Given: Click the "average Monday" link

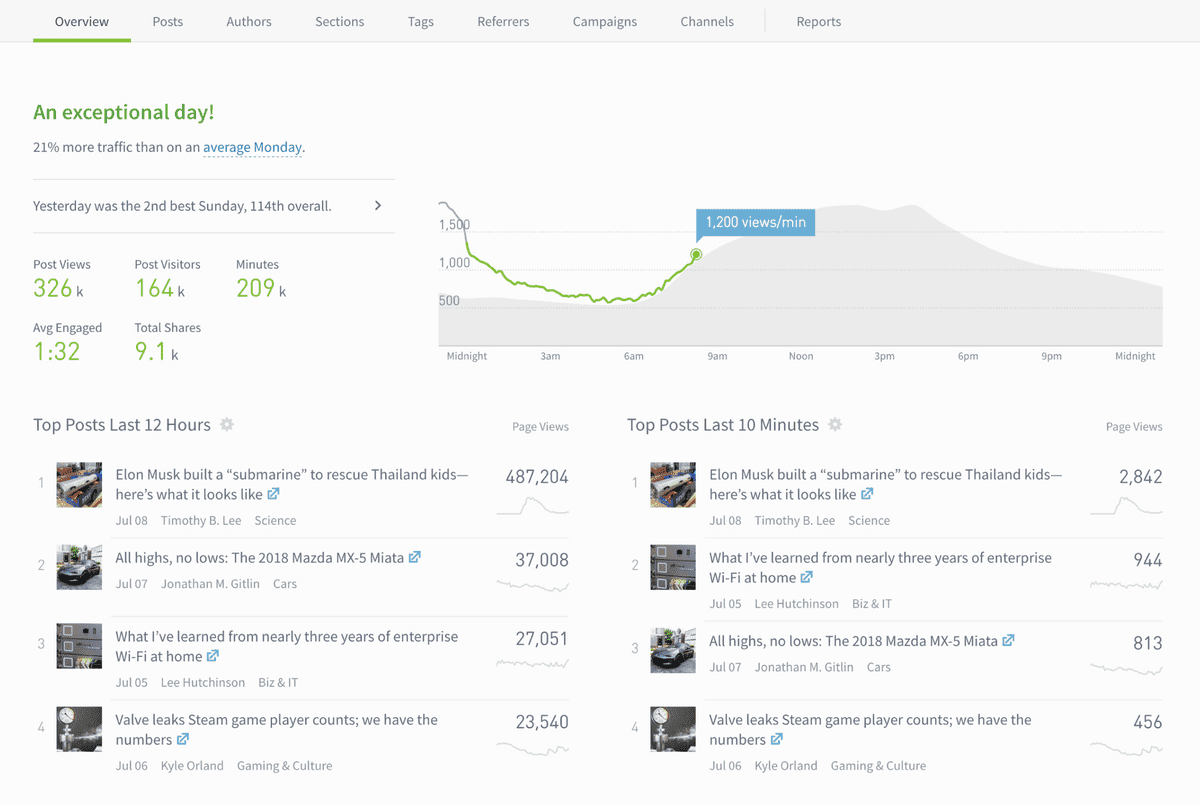Looking at the screenshot, I should tap(252, 148).
